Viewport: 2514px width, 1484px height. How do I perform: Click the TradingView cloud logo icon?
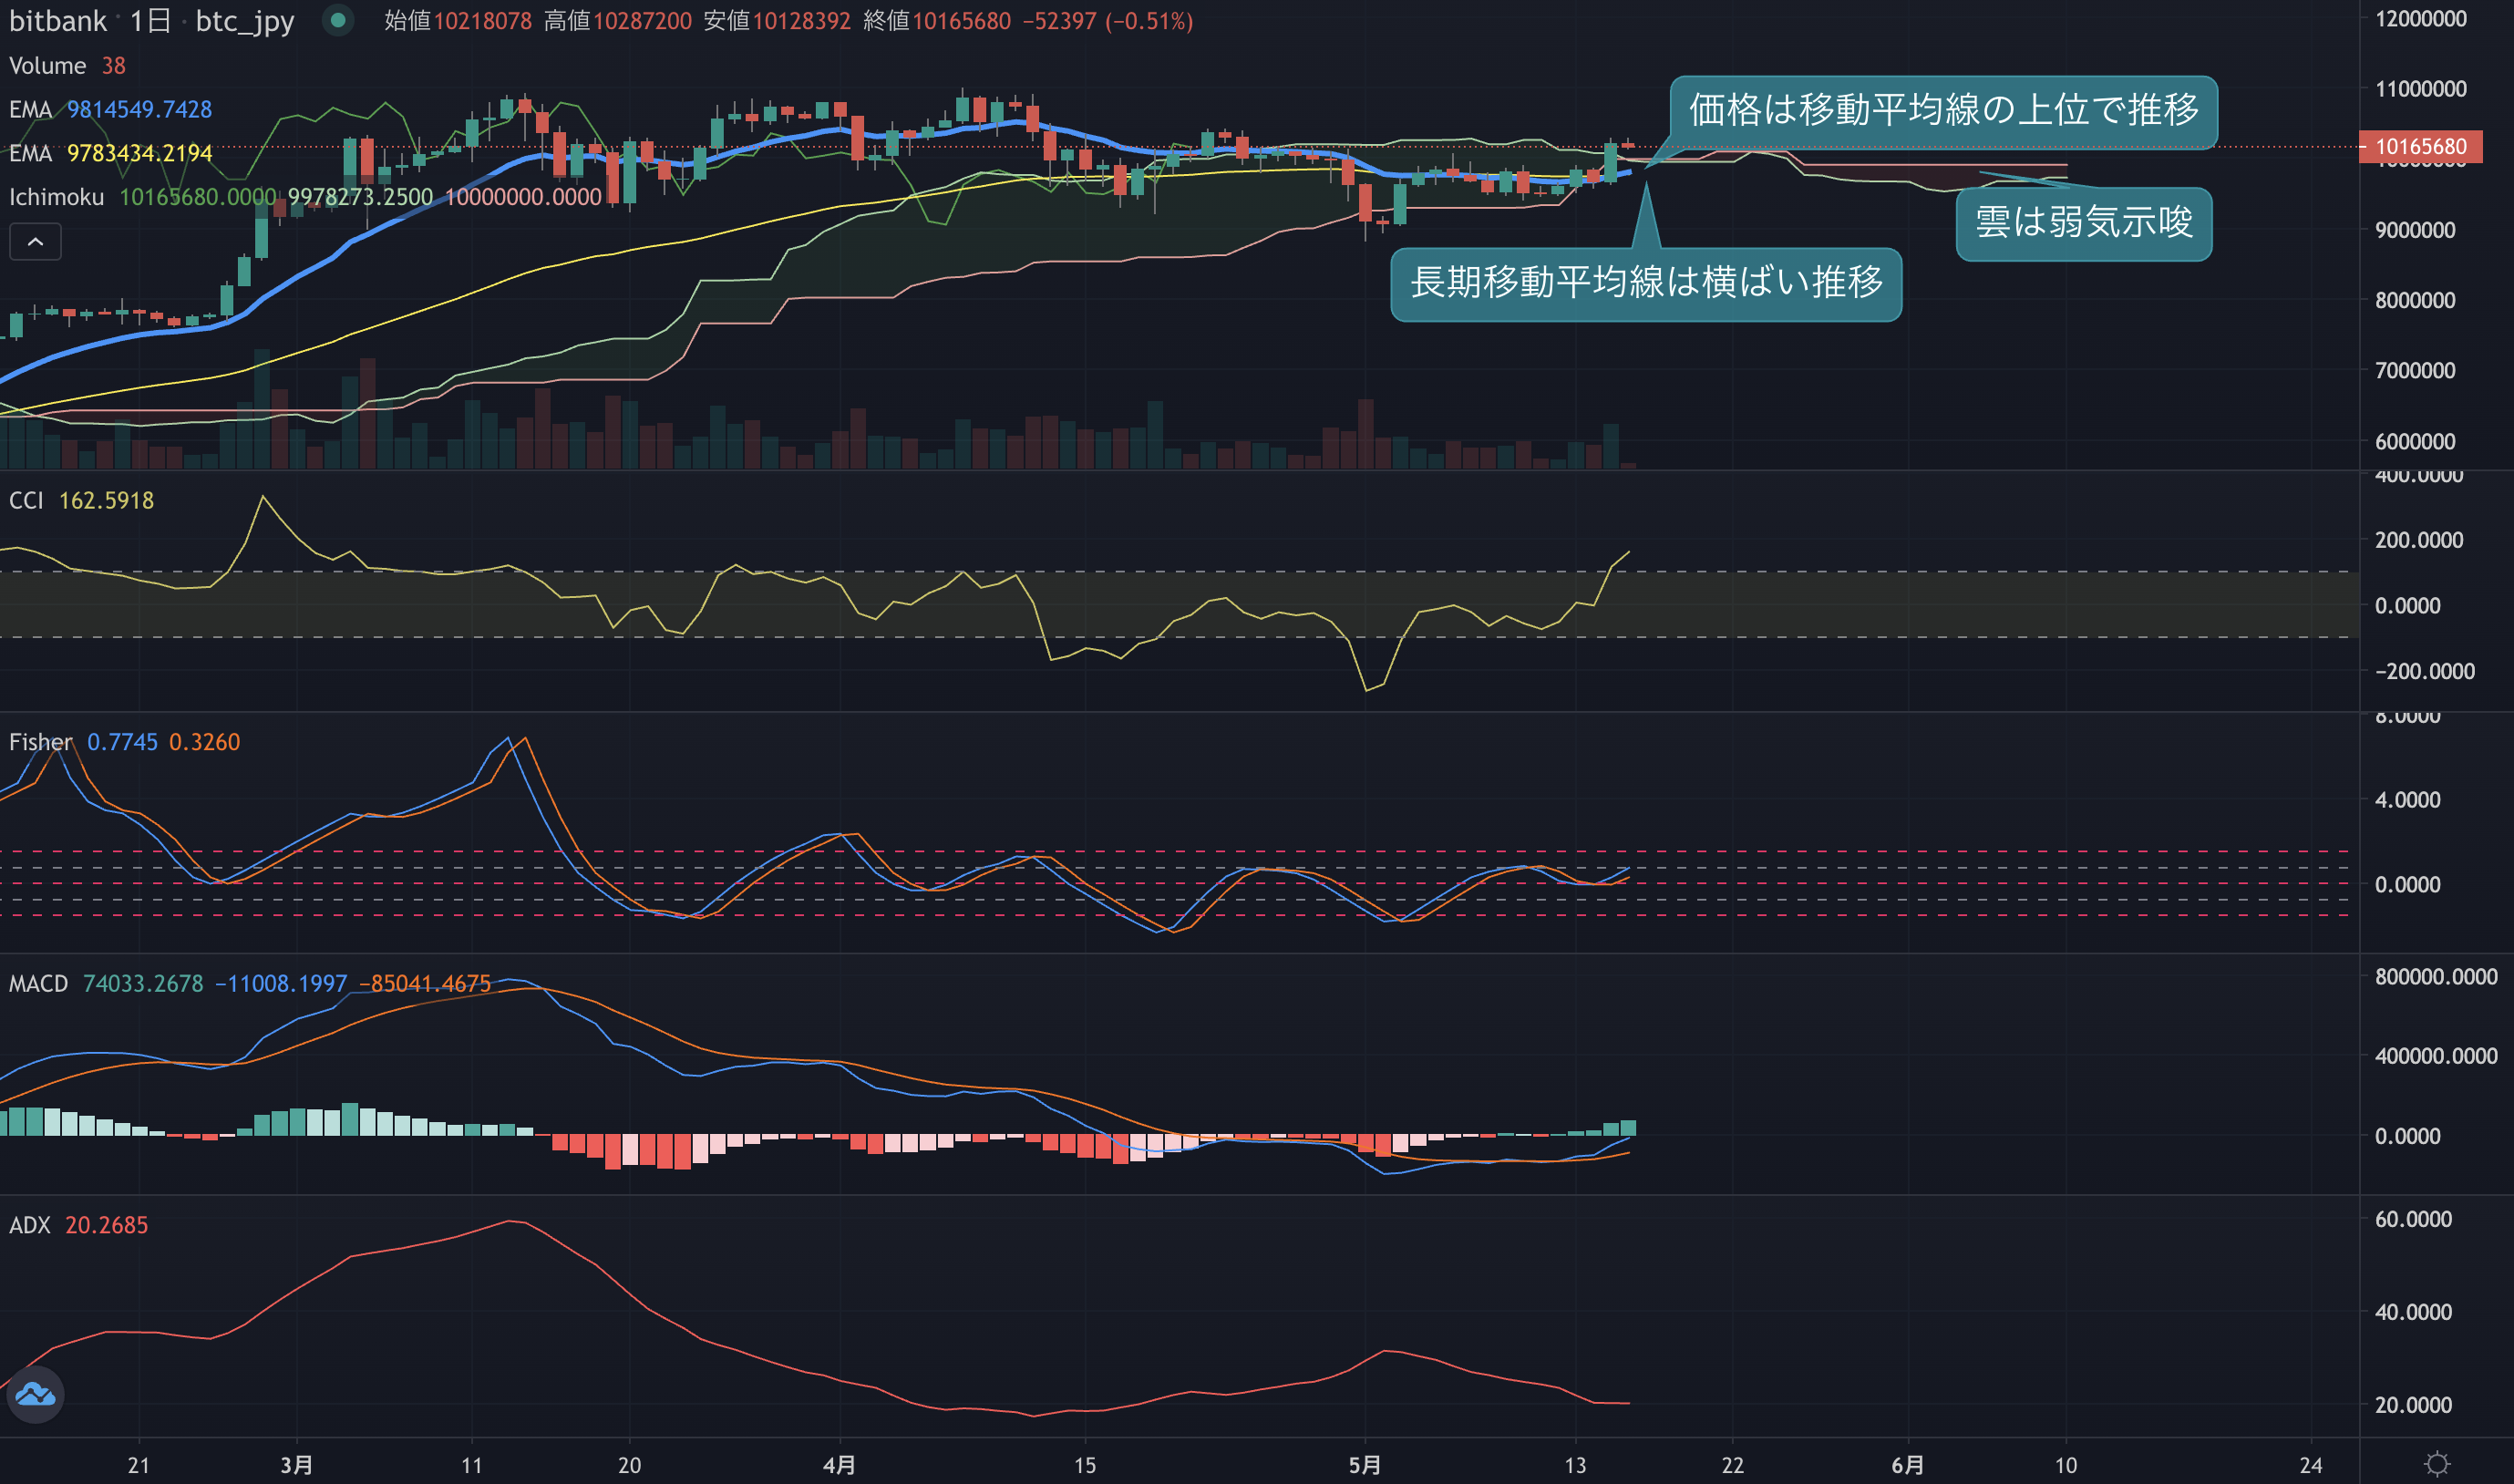[36, 1394]
